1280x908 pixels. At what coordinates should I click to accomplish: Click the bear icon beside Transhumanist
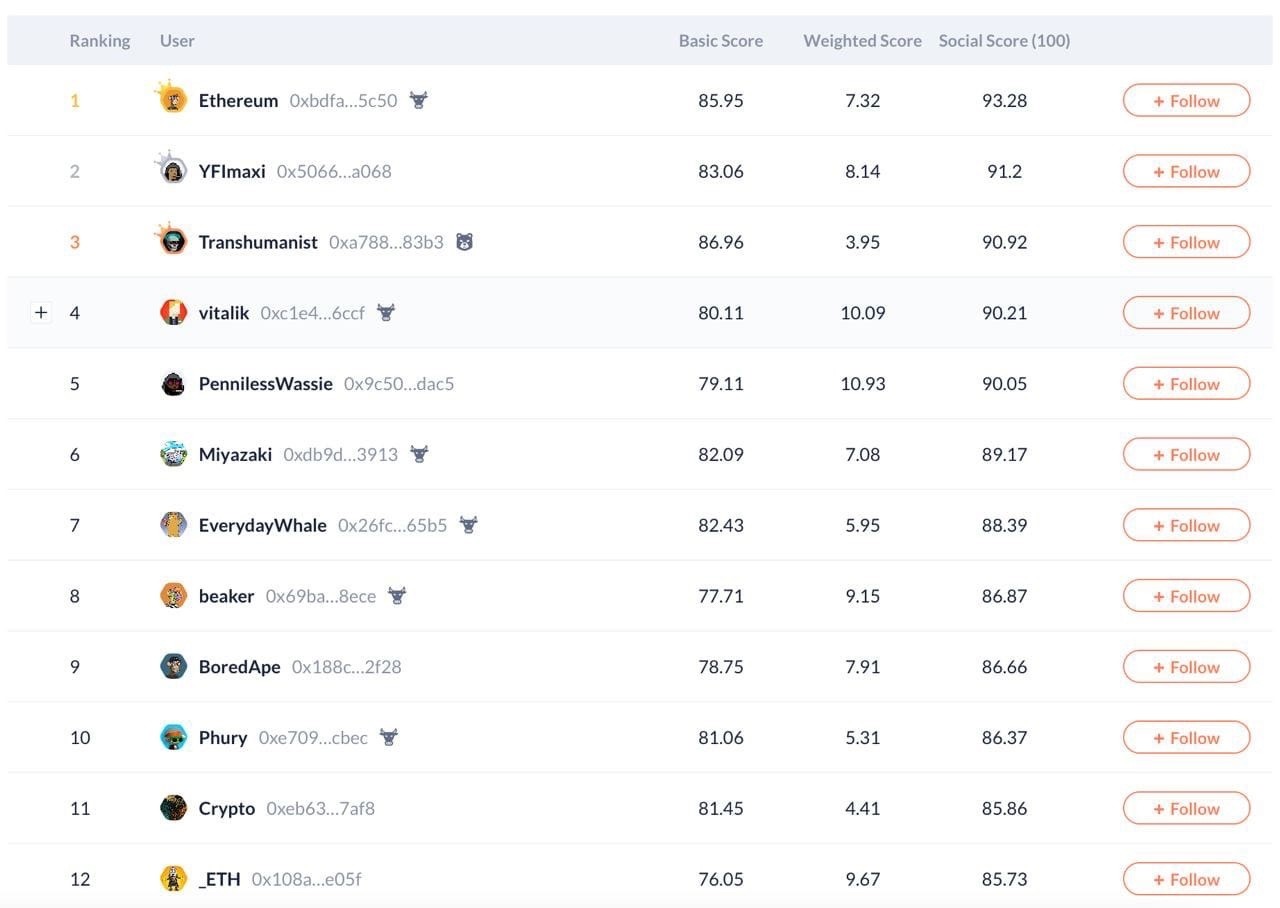click(464, 242)
